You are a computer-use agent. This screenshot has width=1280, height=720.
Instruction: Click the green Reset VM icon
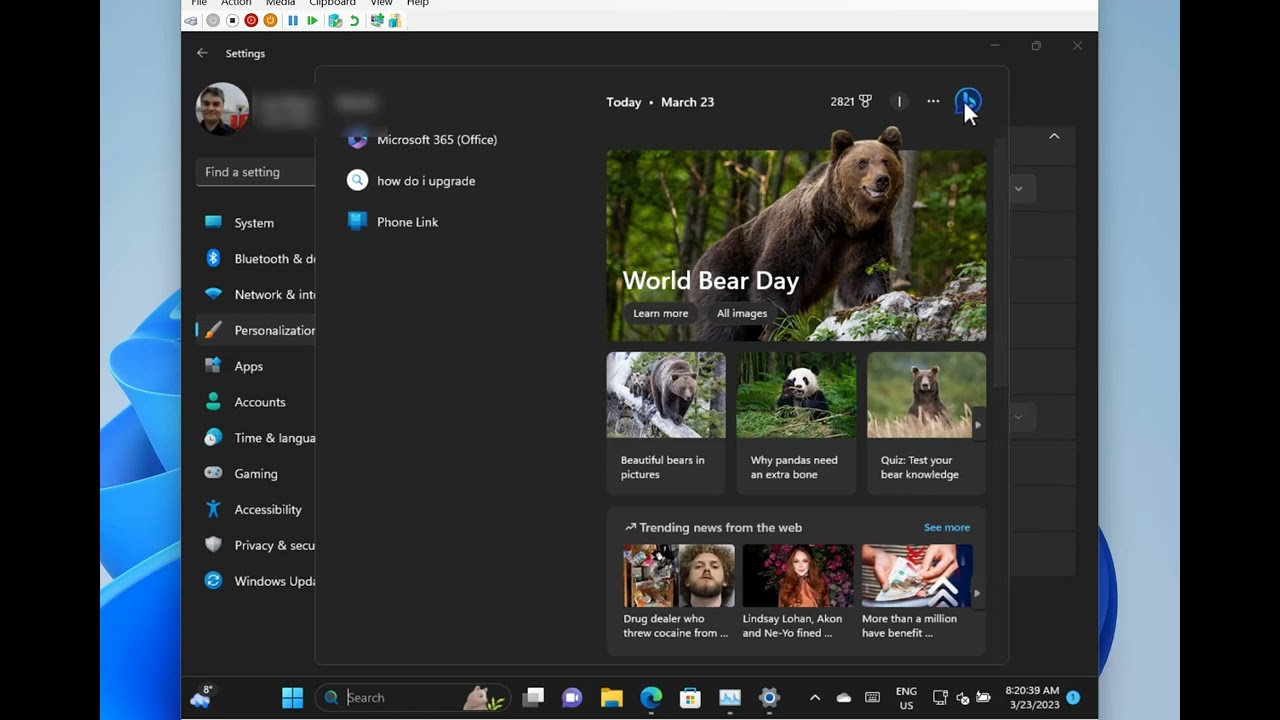pos(312,20)
